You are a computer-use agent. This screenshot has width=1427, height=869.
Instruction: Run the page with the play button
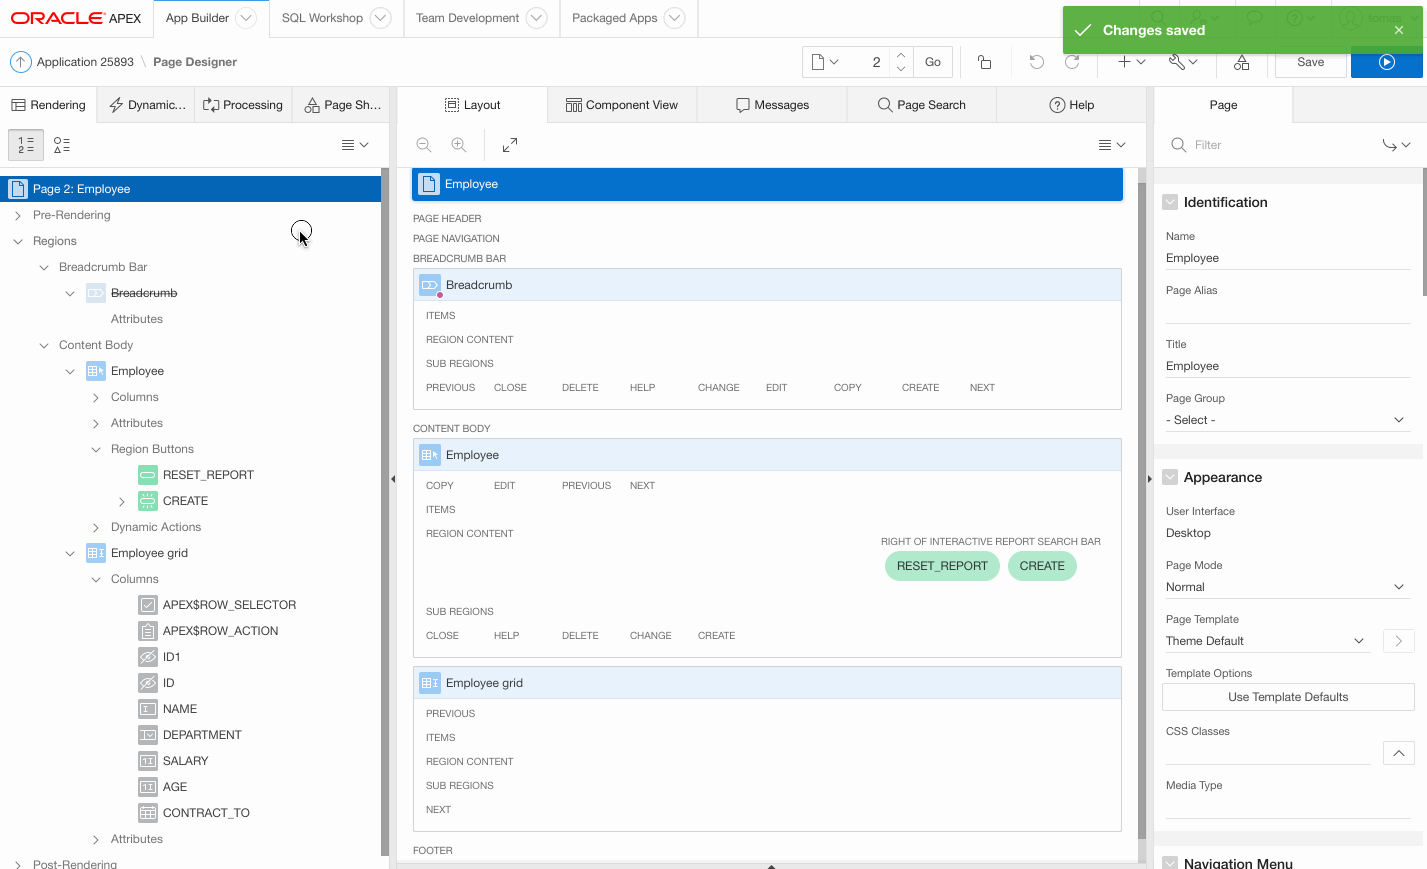1386,62
